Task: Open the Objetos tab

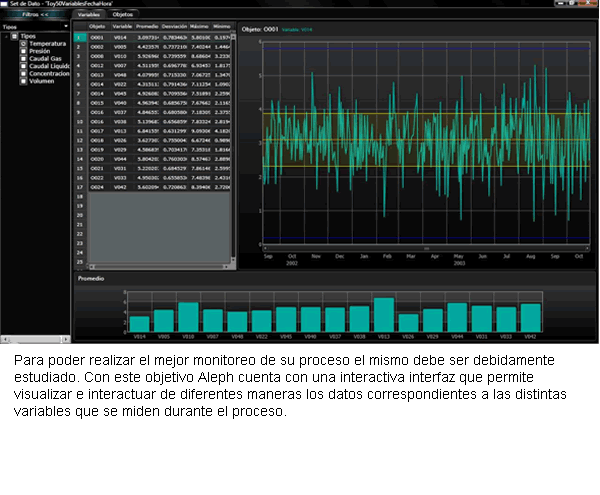Action: pyautogui.click(x=123, y=16)
